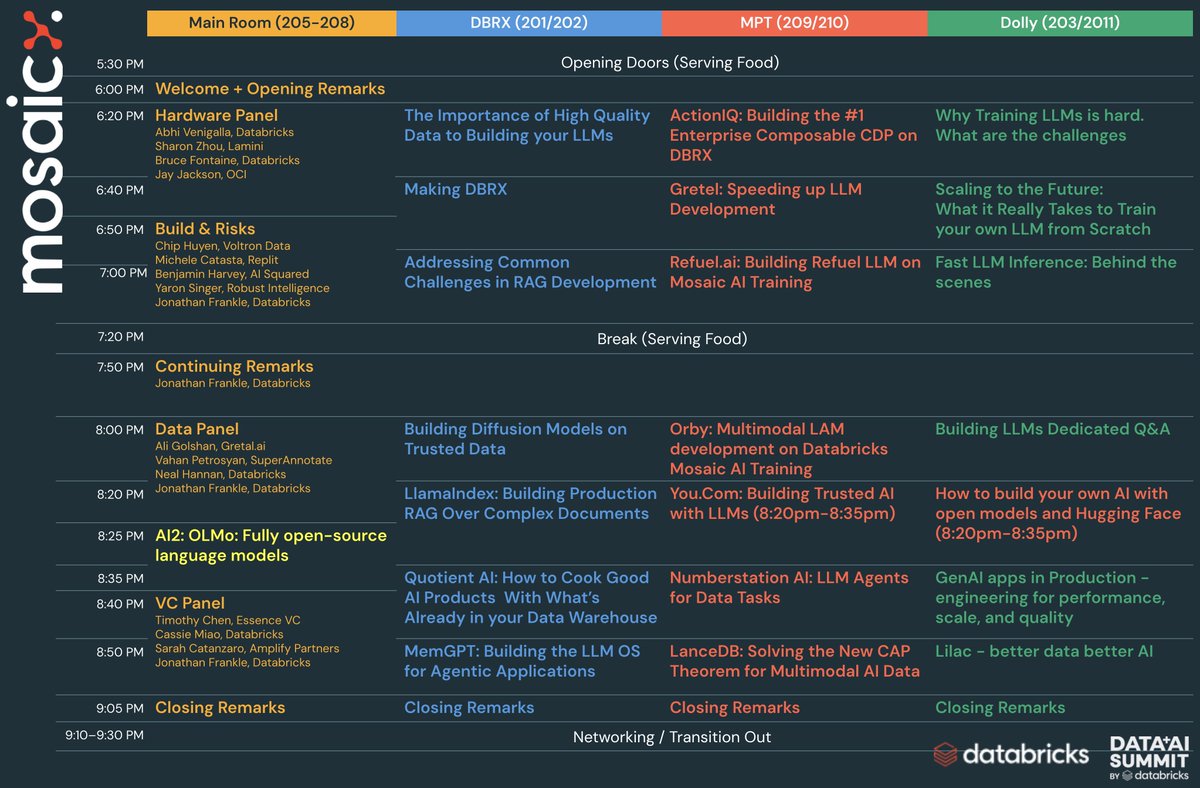Open the VC Panel session
1200x788 pixels.
(190, 603)
